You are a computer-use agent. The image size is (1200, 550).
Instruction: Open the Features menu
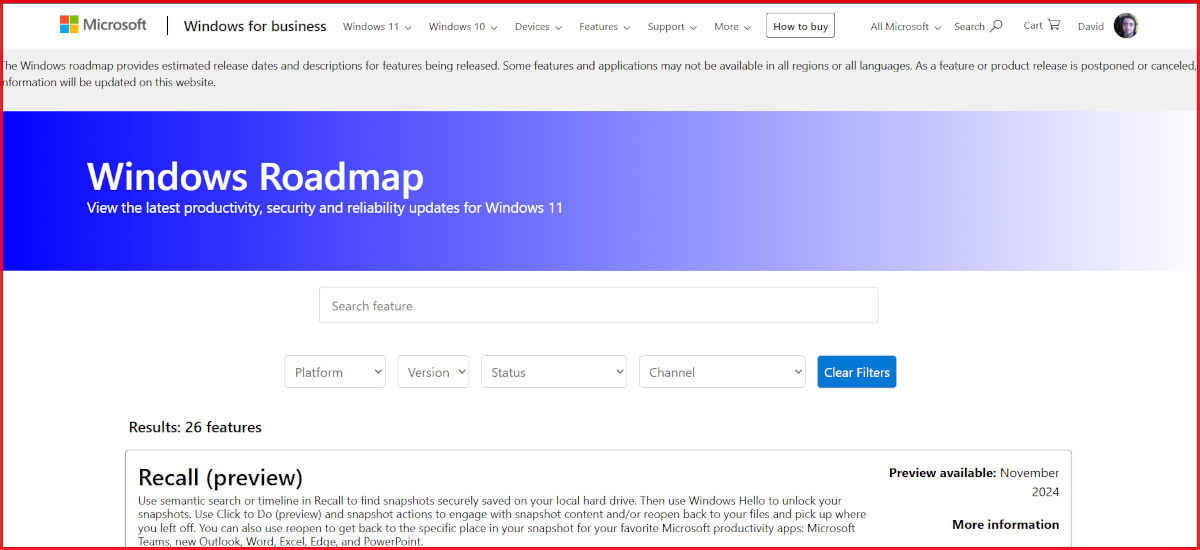(x=604, y=27)
